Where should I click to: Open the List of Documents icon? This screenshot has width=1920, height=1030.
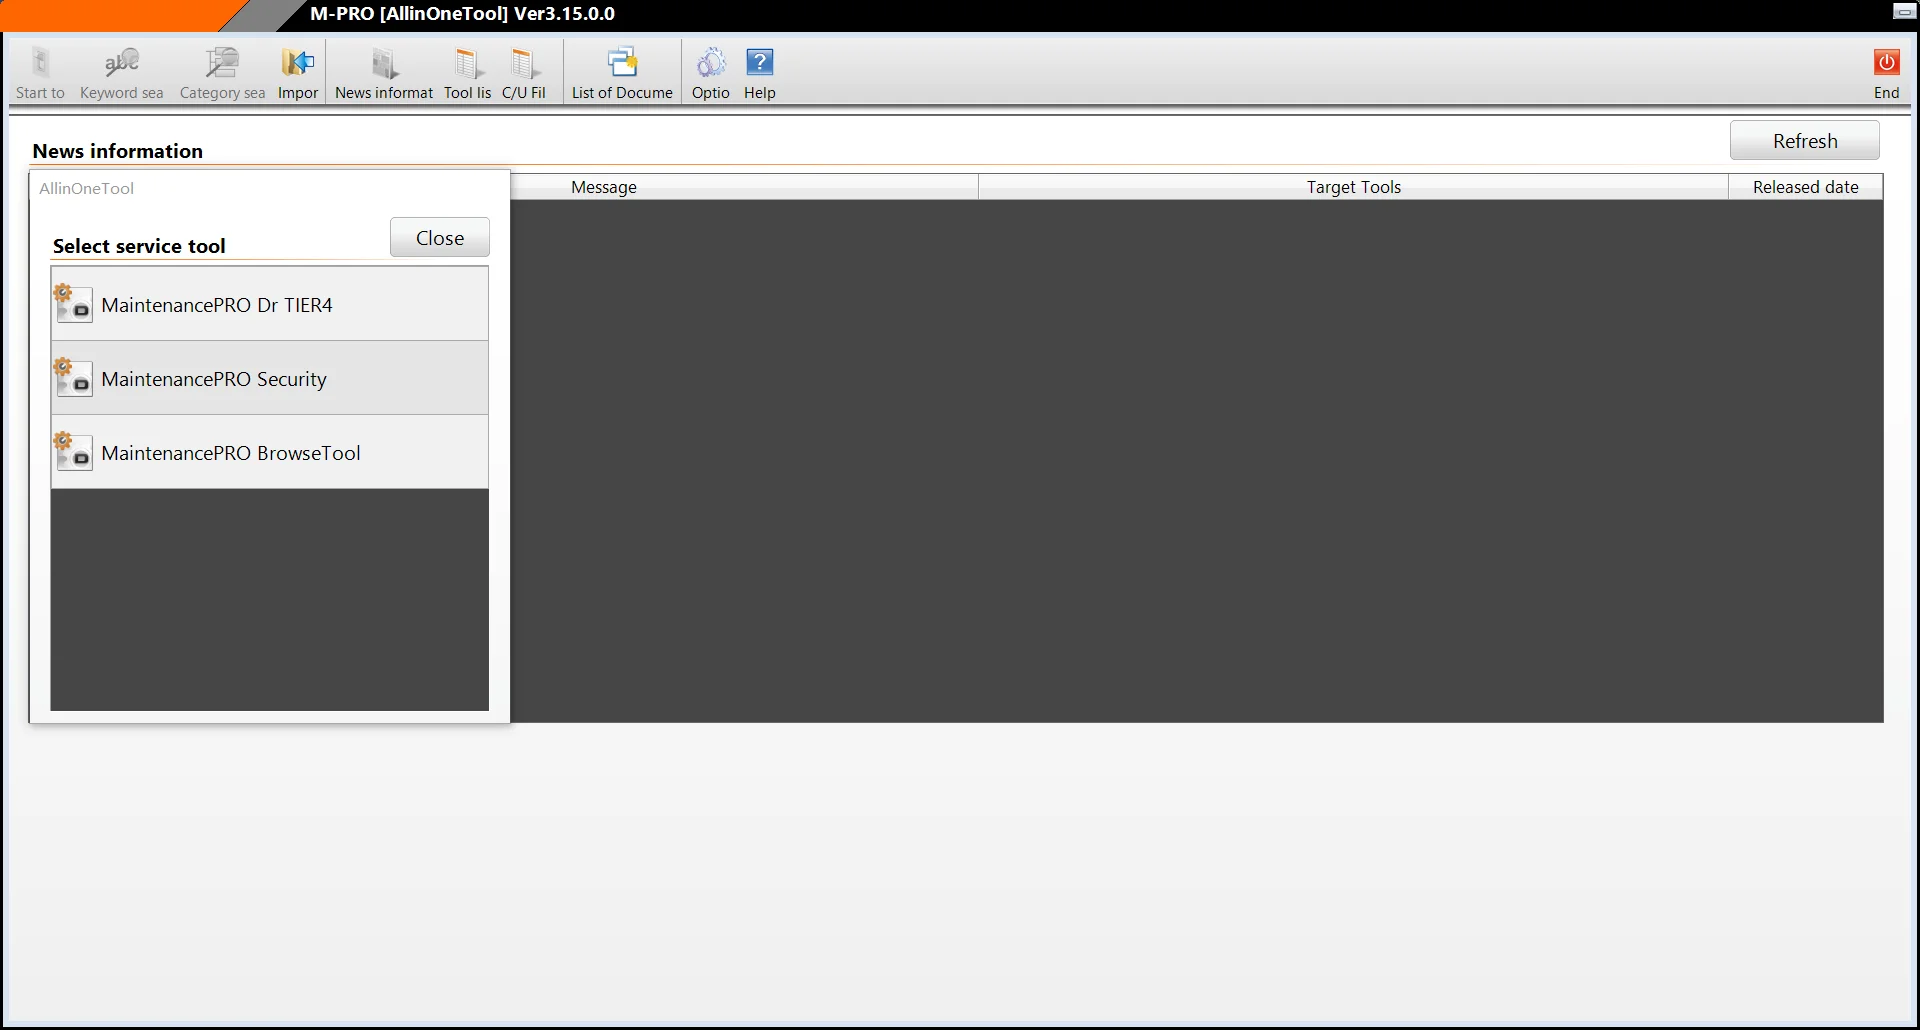[622, 63]
